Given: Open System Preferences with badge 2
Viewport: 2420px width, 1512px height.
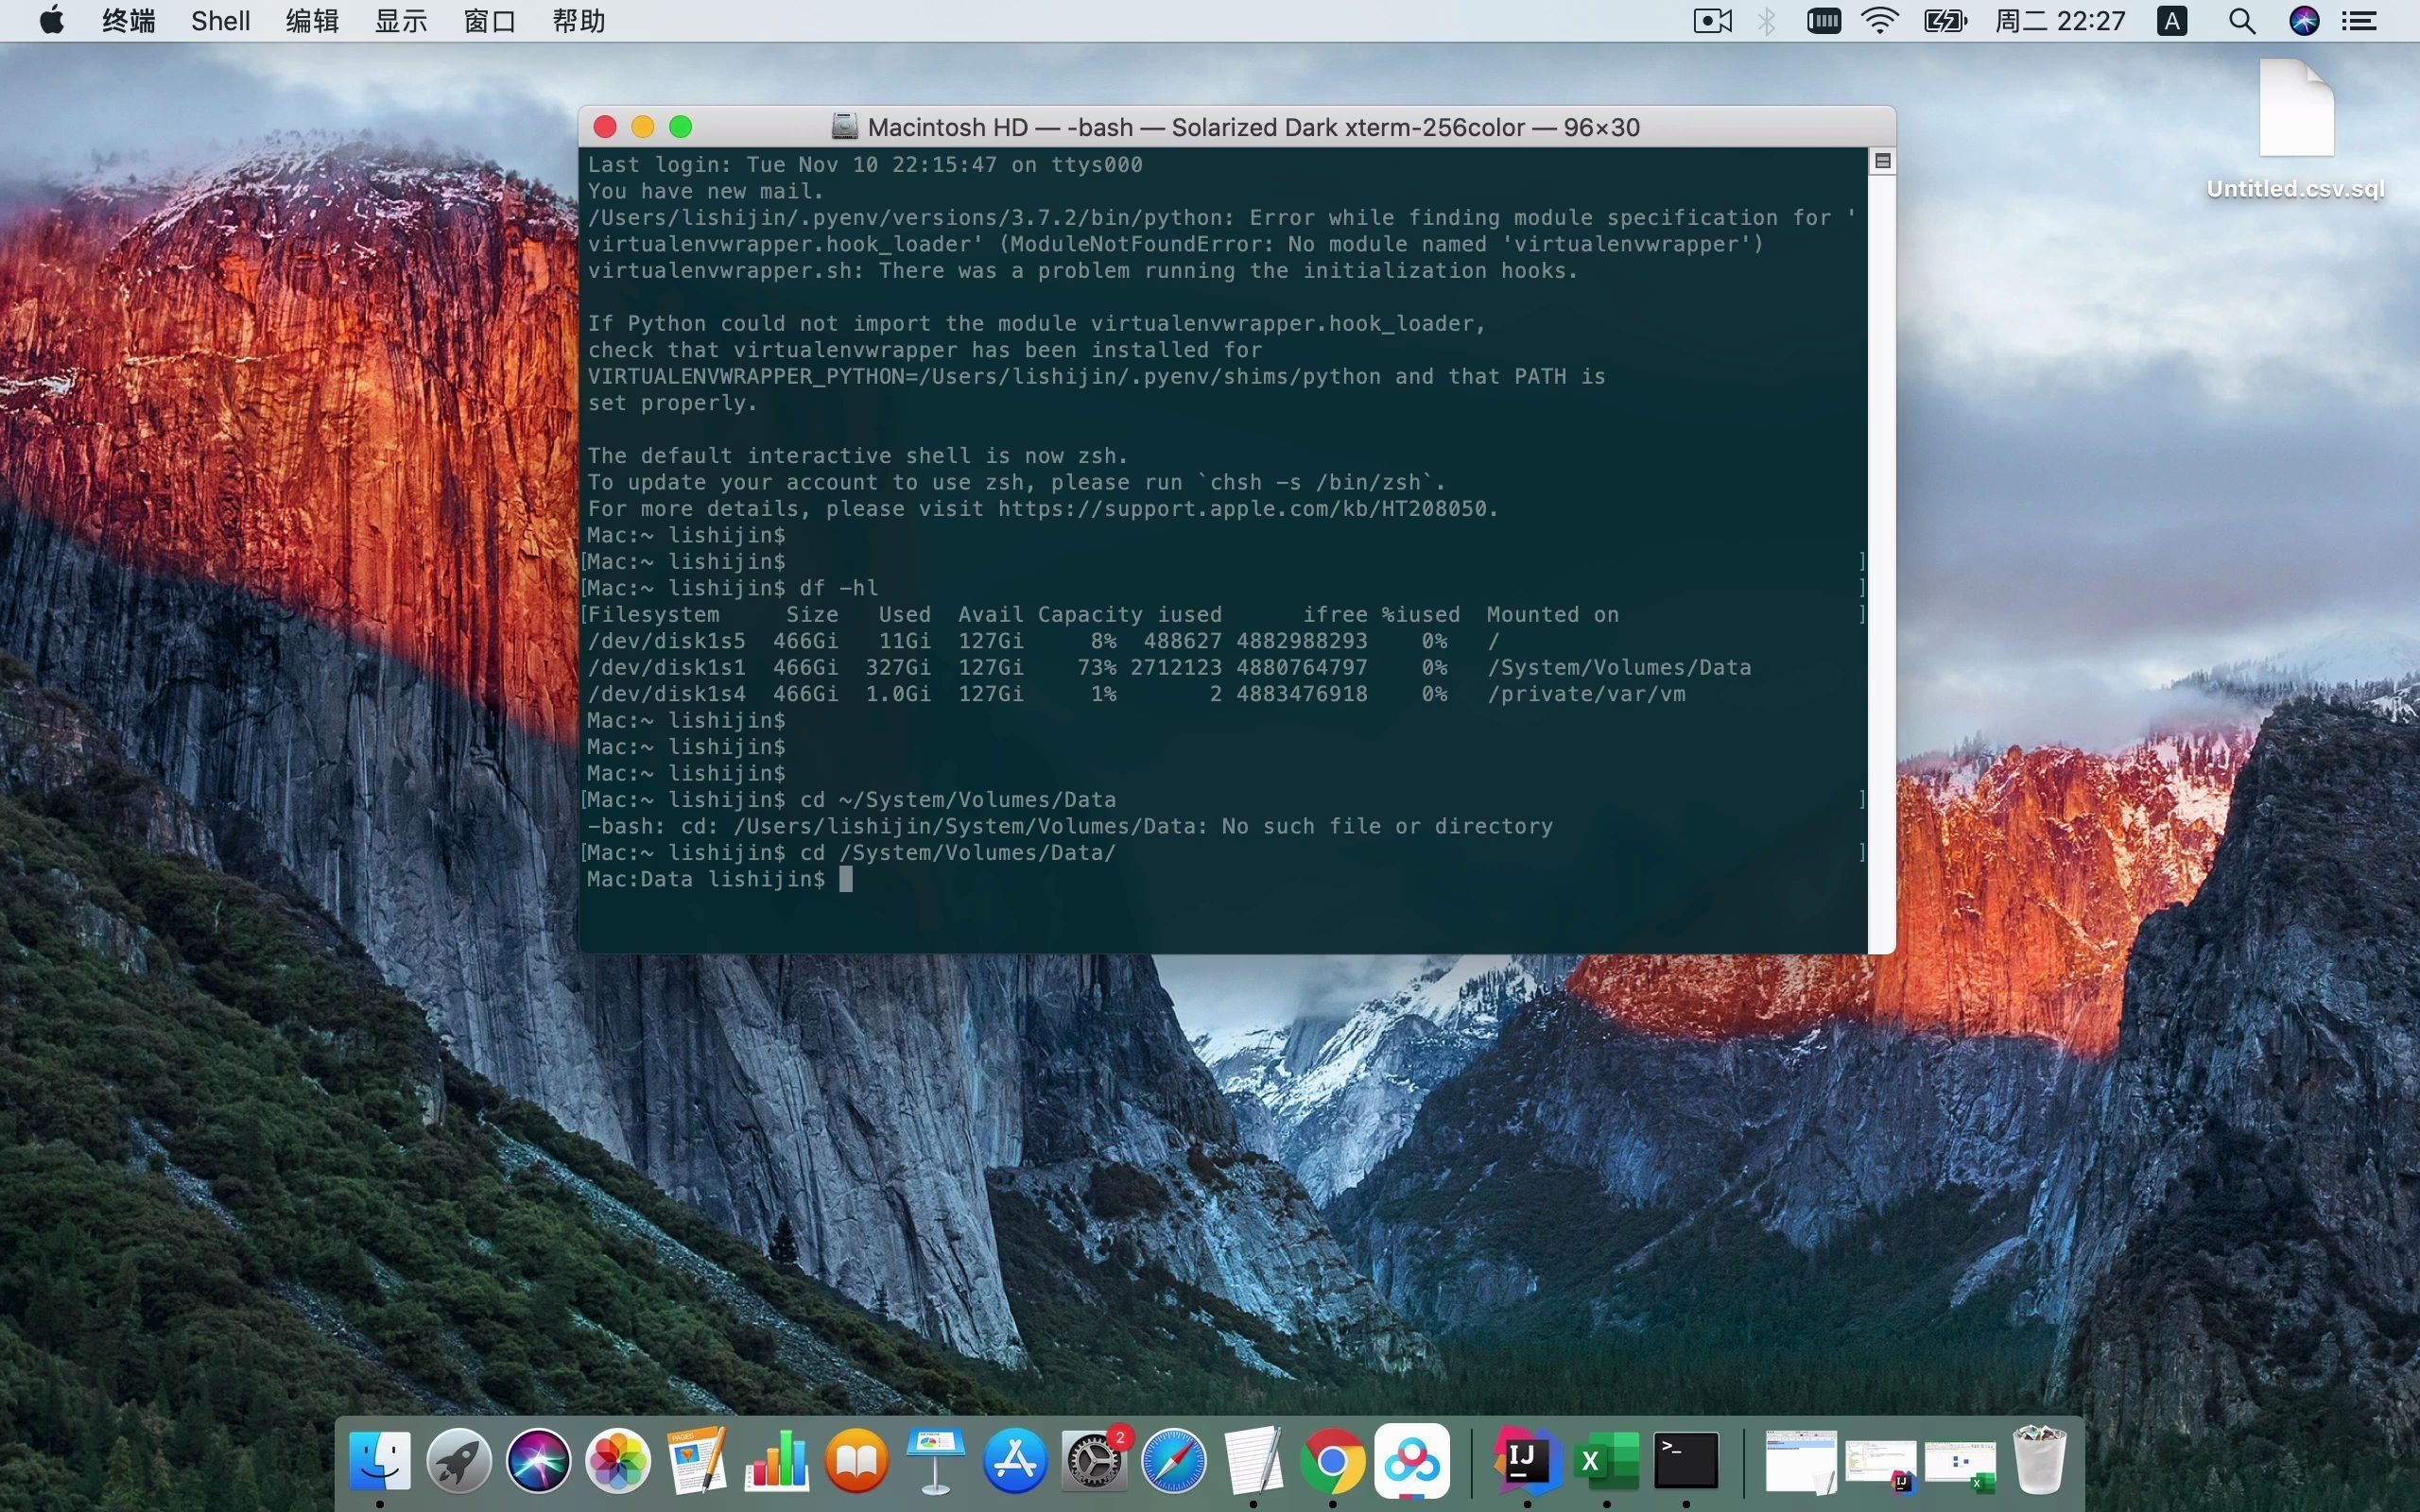Looking at the screenshot, I should pyautogui.click(x=1094, y=1461).
